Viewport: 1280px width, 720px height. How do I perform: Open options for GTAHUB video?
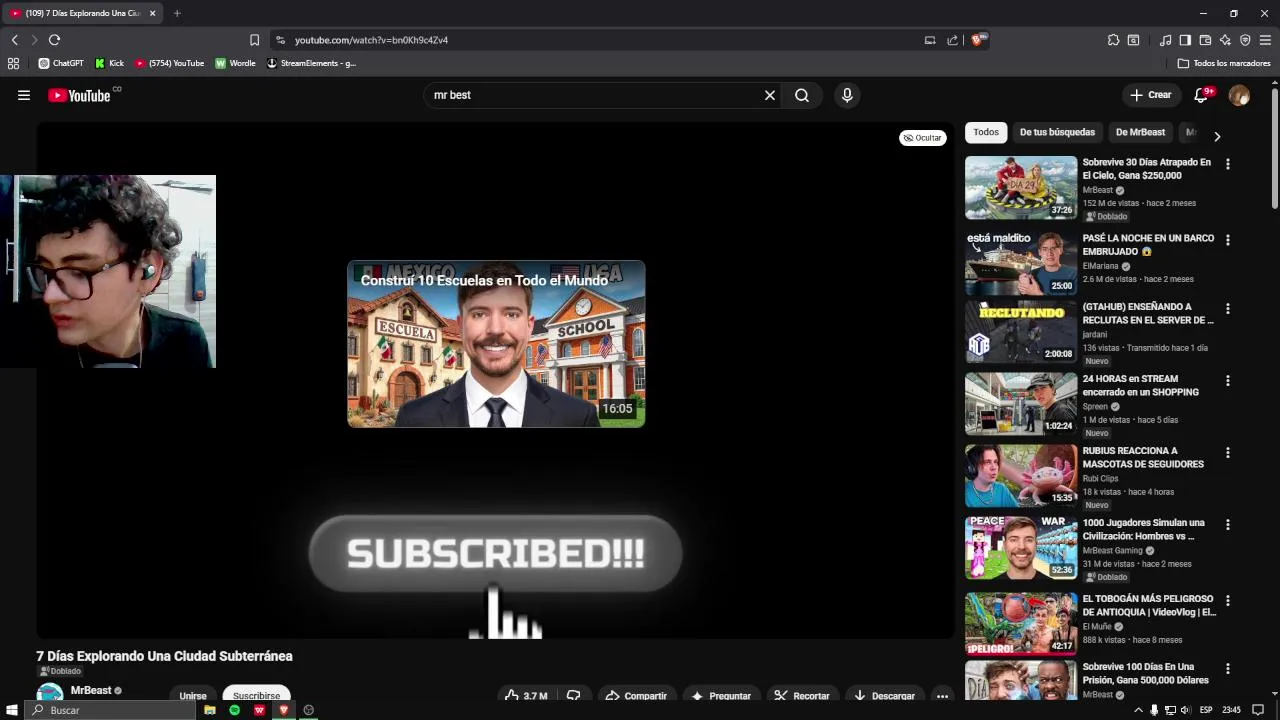[x=1228, y=309]
